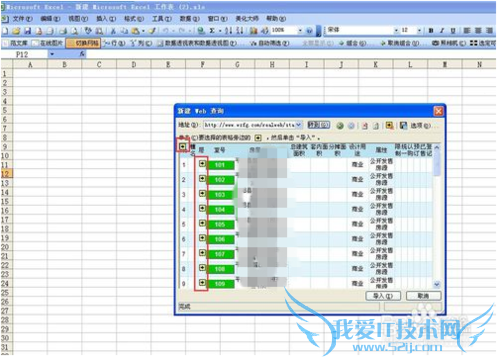500x362 pixels.
Task: Click the 照相机 Camera button
Action: (449, 43)
